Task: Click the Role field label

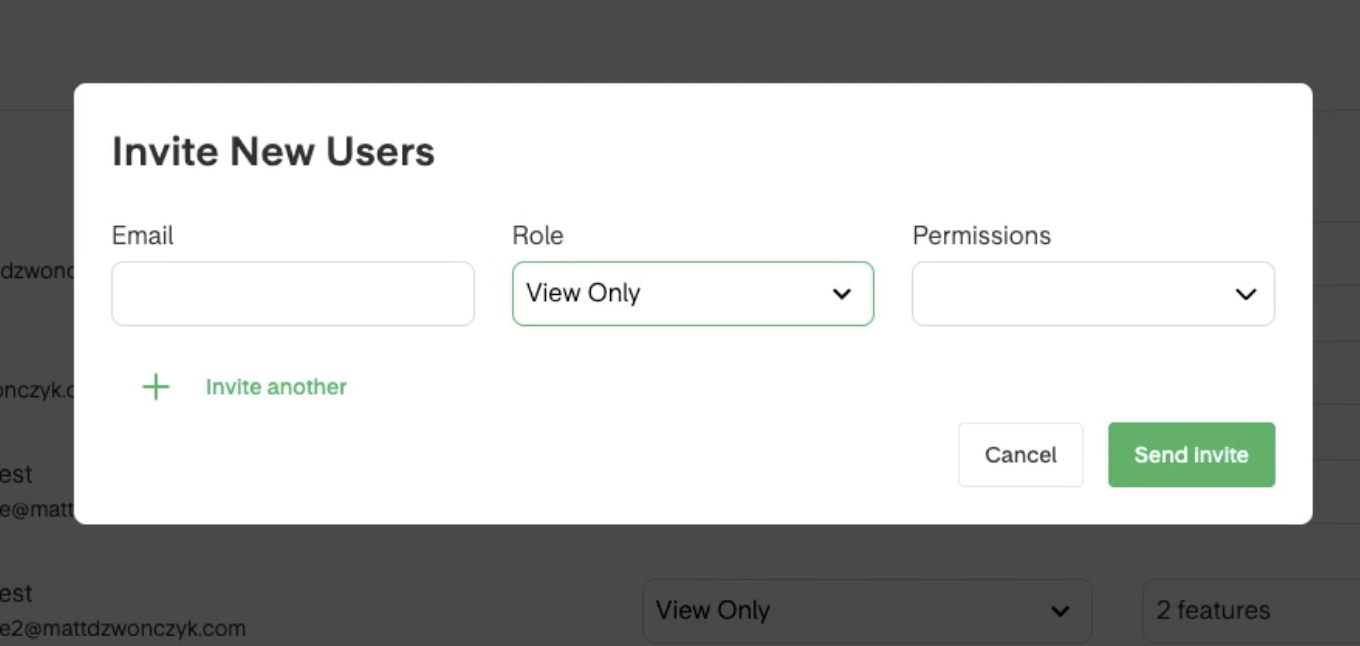Action: (537, 235)
